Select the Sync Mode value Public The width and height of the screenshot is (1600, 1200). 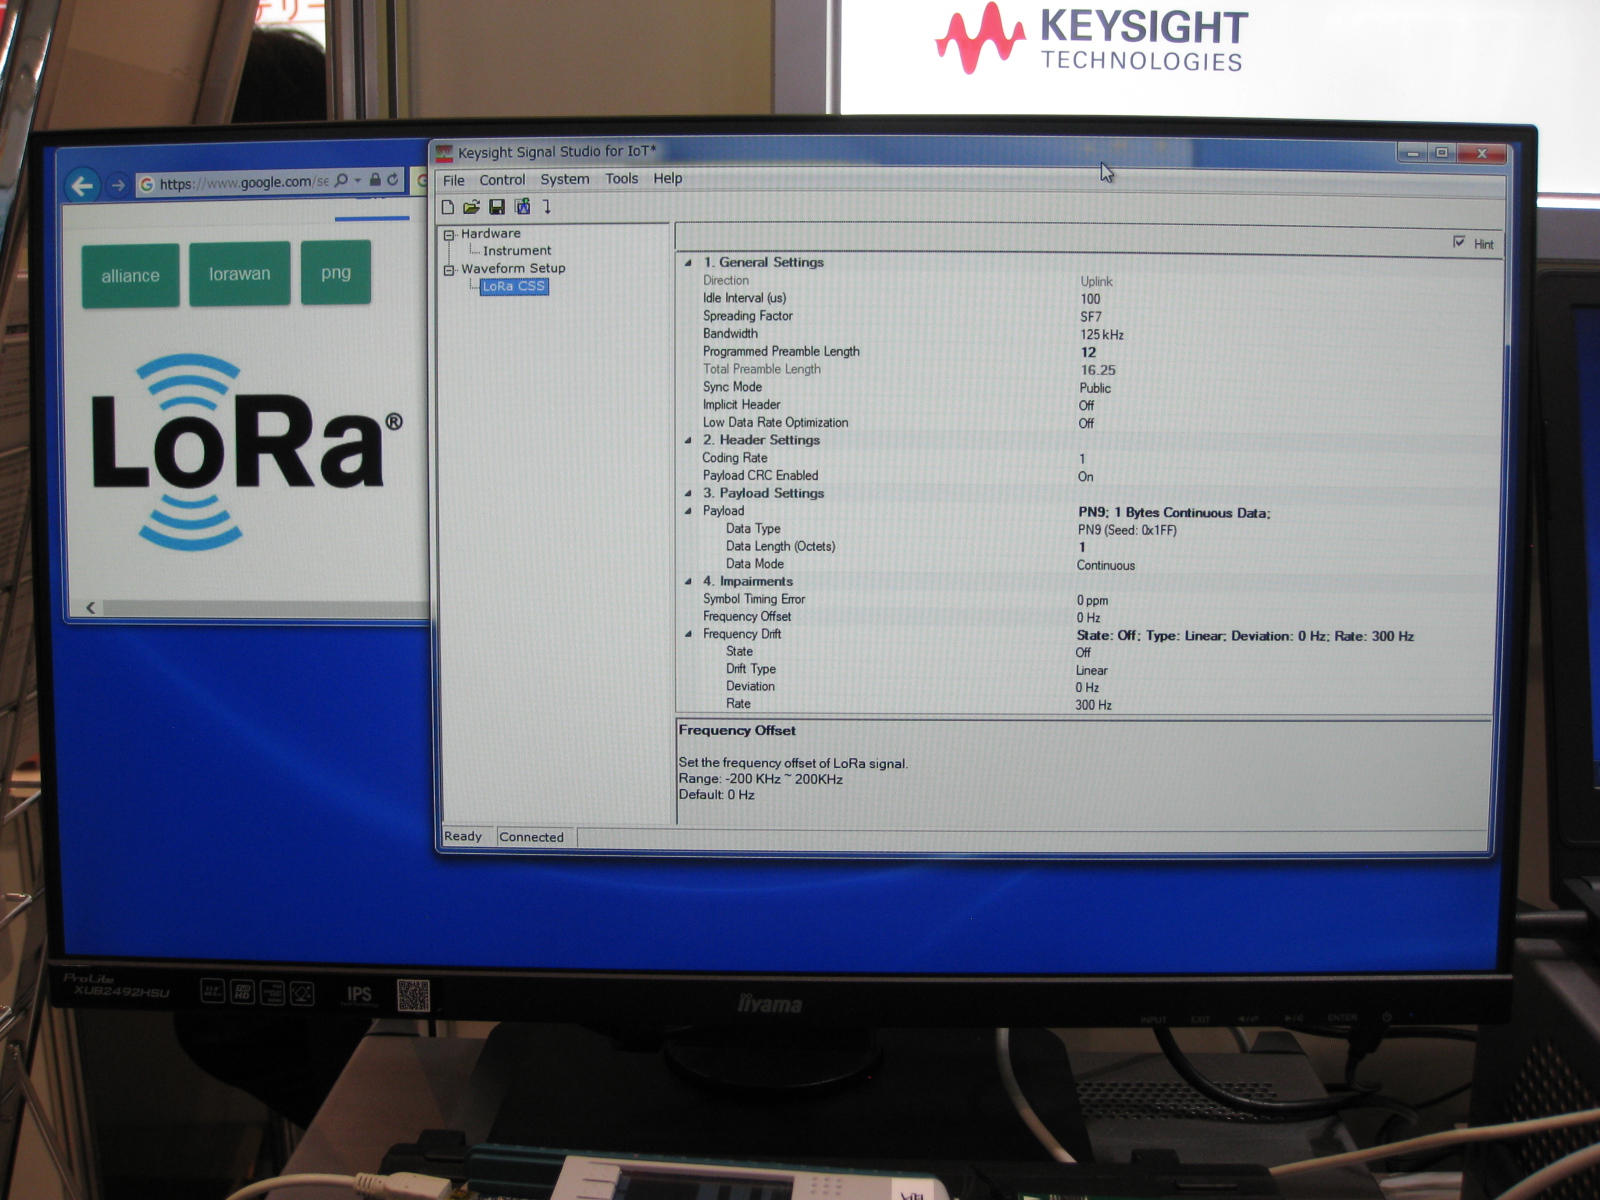(1095, 388)
